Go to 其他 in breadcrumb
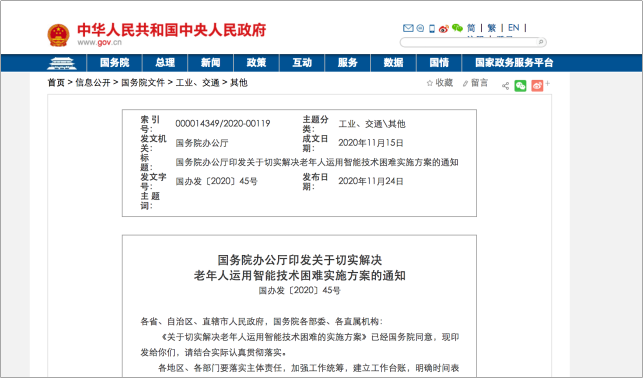643x378 pixels. click(x=239, y=83)
